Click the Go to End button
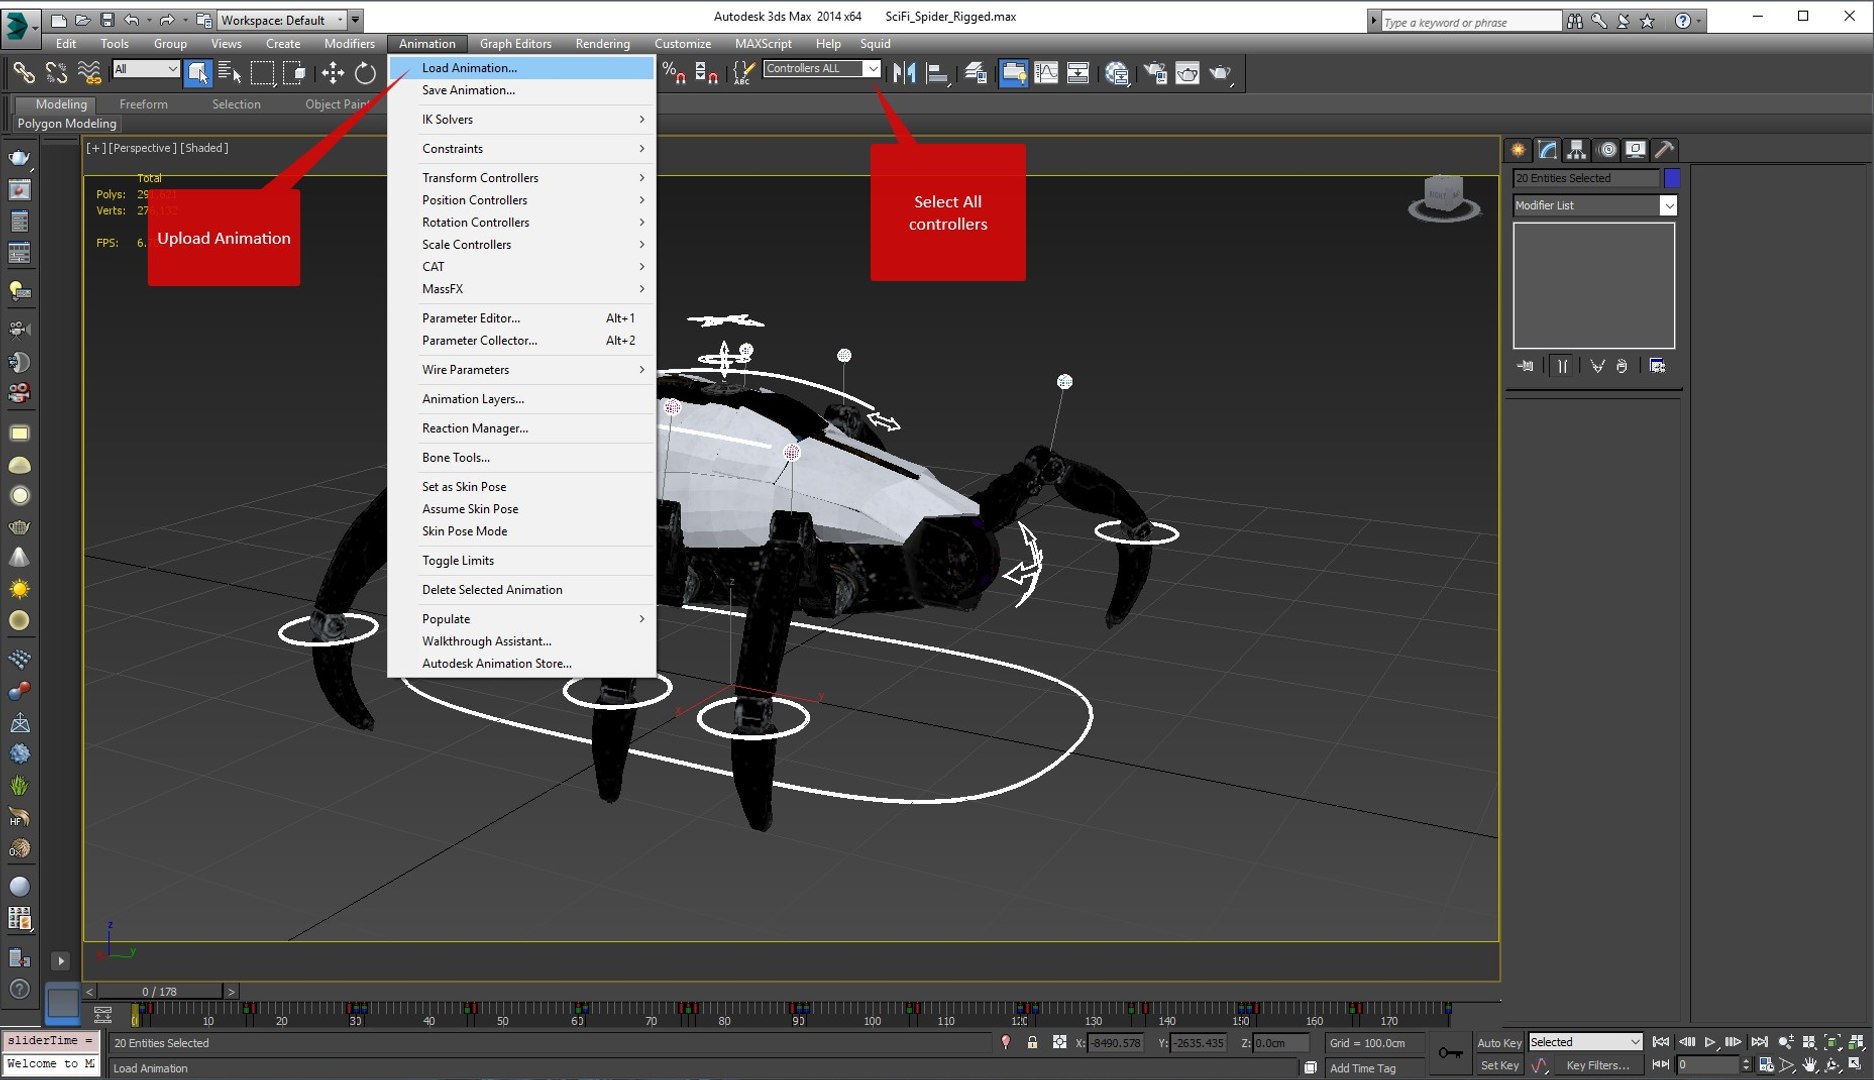The height and width of the screenshot is (1080, 1874). 1759,1042
